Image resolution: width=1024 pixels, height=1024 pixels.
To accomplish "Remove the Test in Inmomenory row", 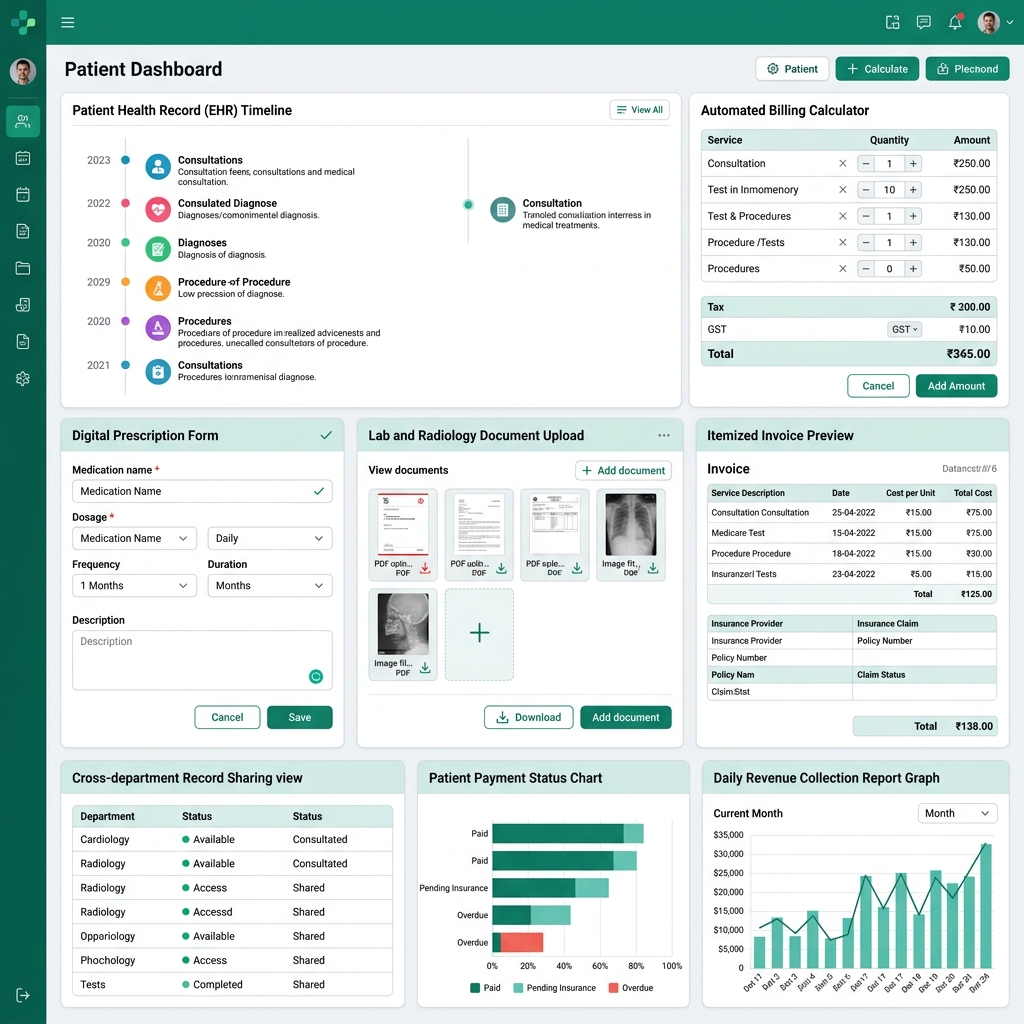I will click(842, 189).
